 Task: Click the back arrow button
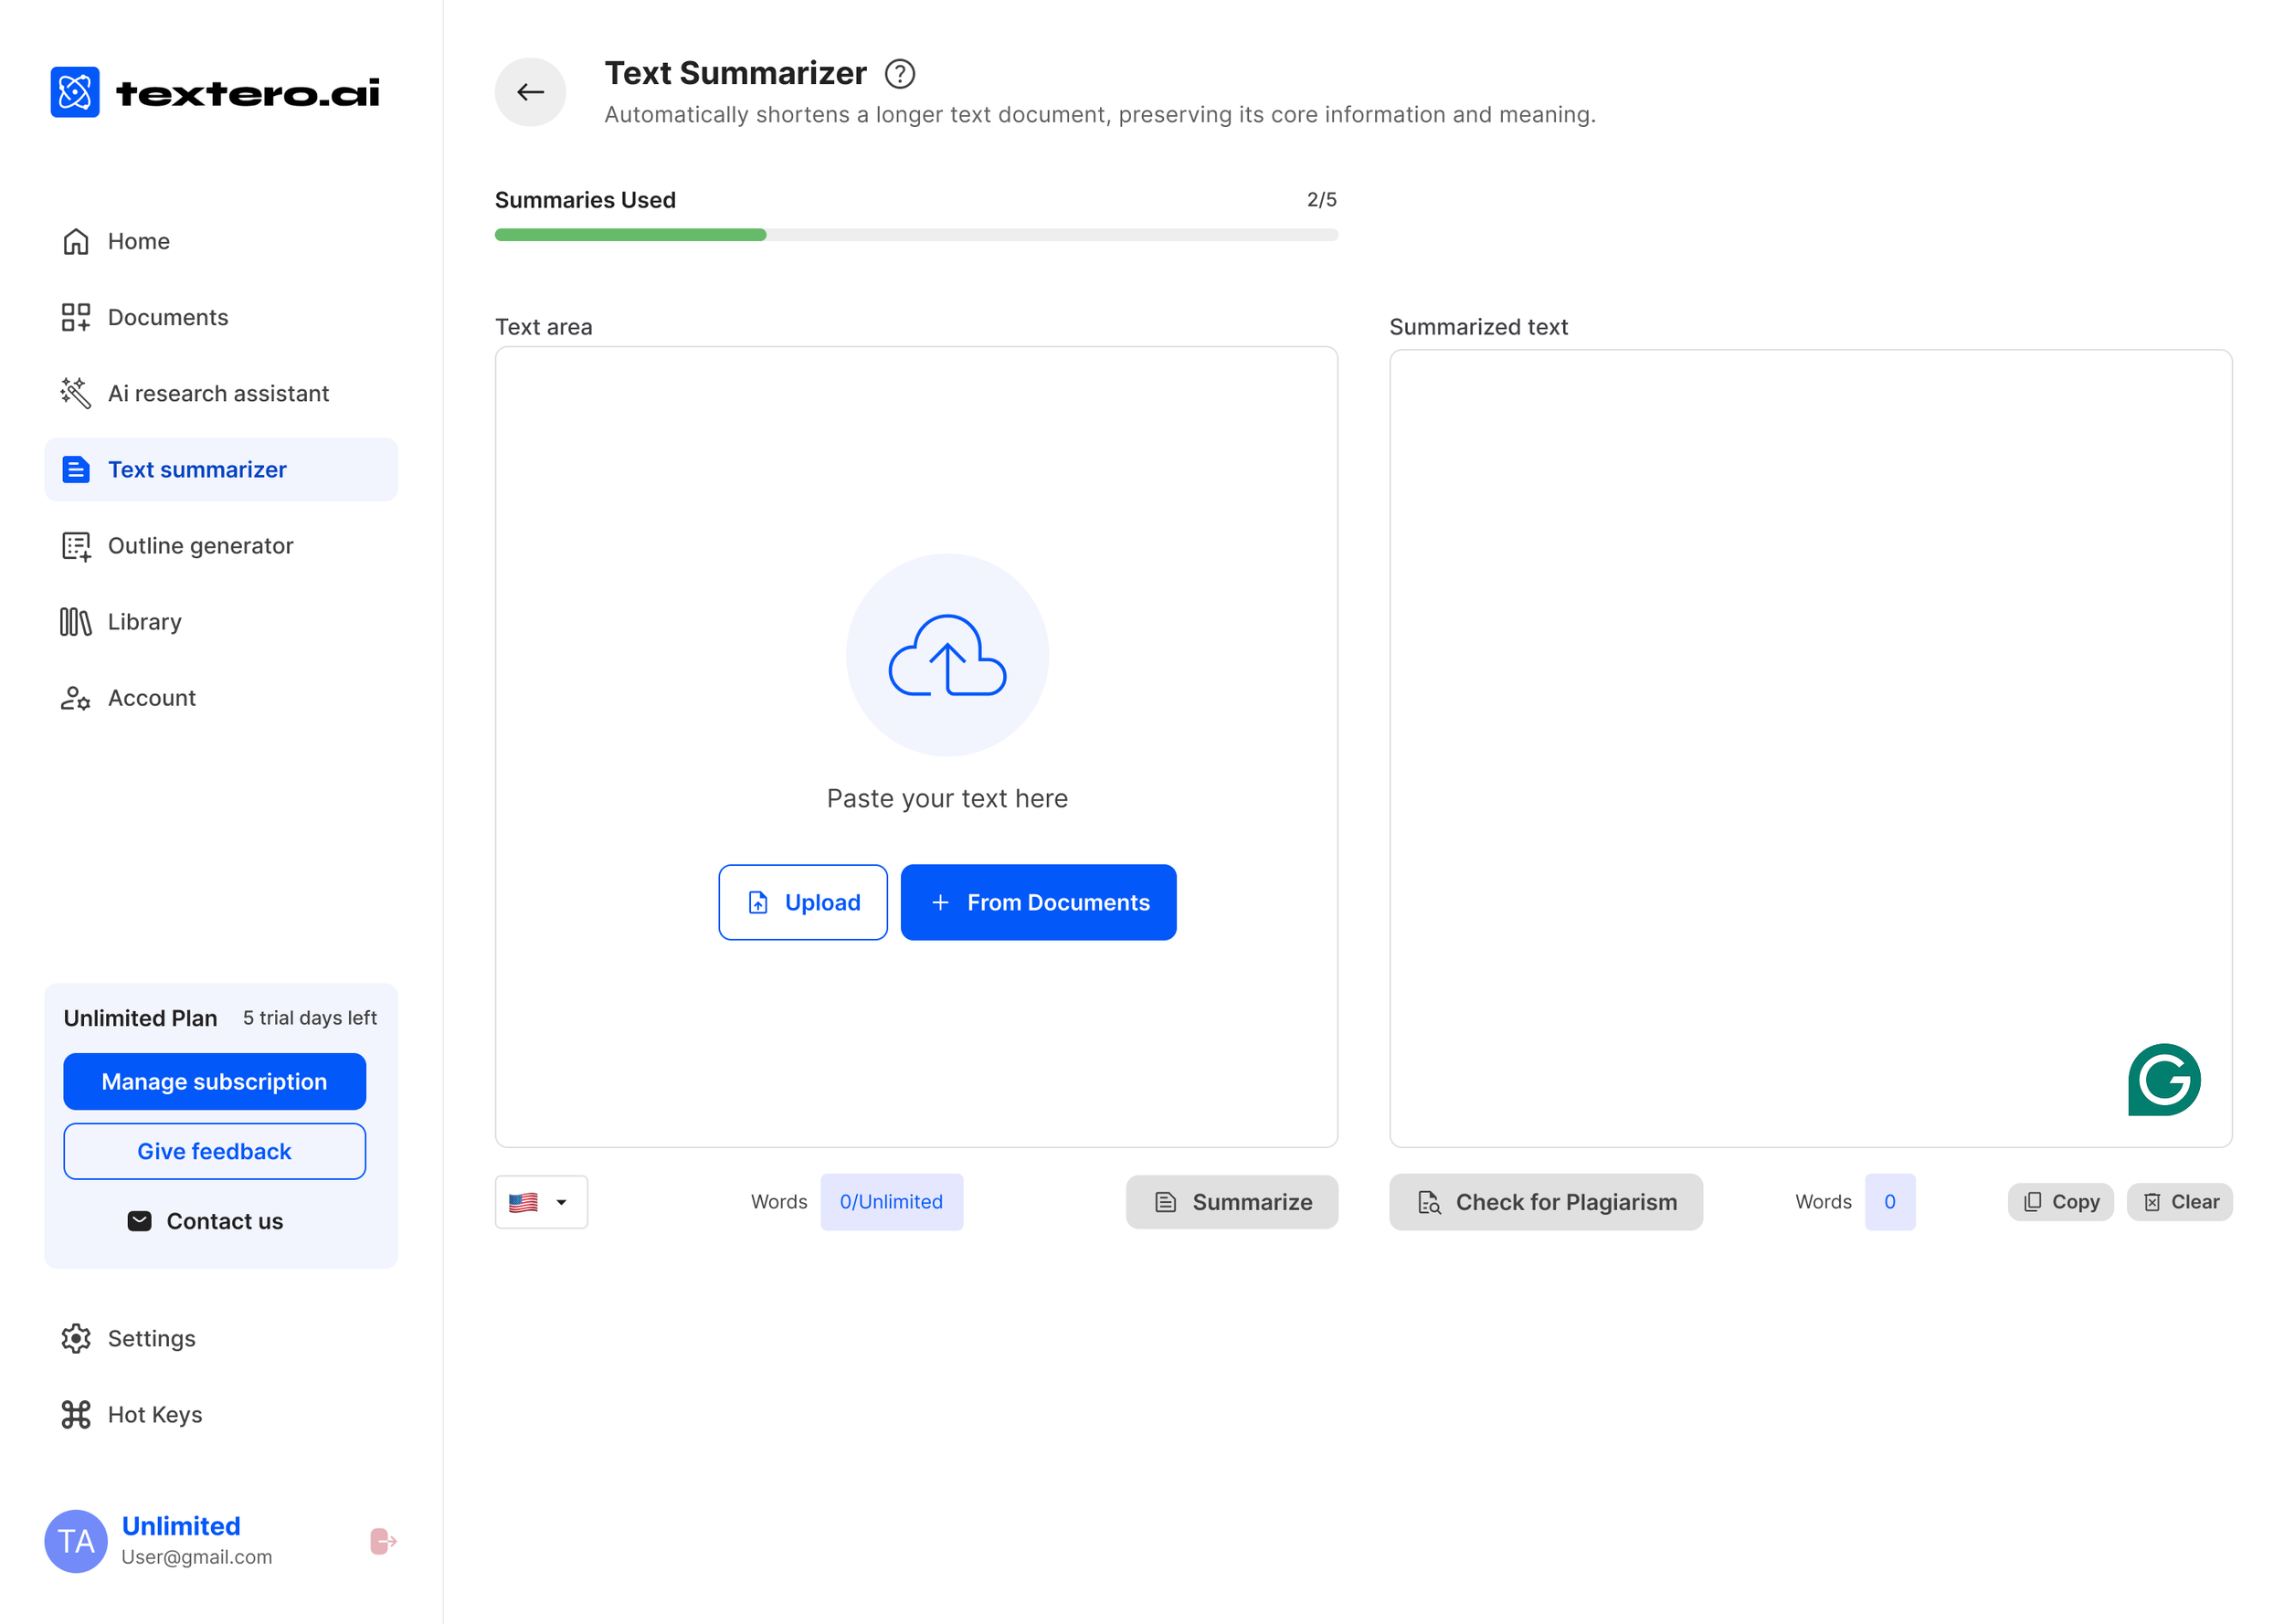(x=530, y=92)
